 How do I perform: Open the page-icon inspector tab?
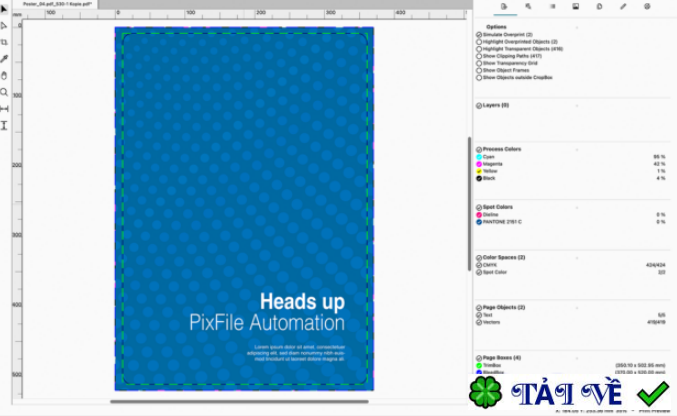(x=599, y=6)
